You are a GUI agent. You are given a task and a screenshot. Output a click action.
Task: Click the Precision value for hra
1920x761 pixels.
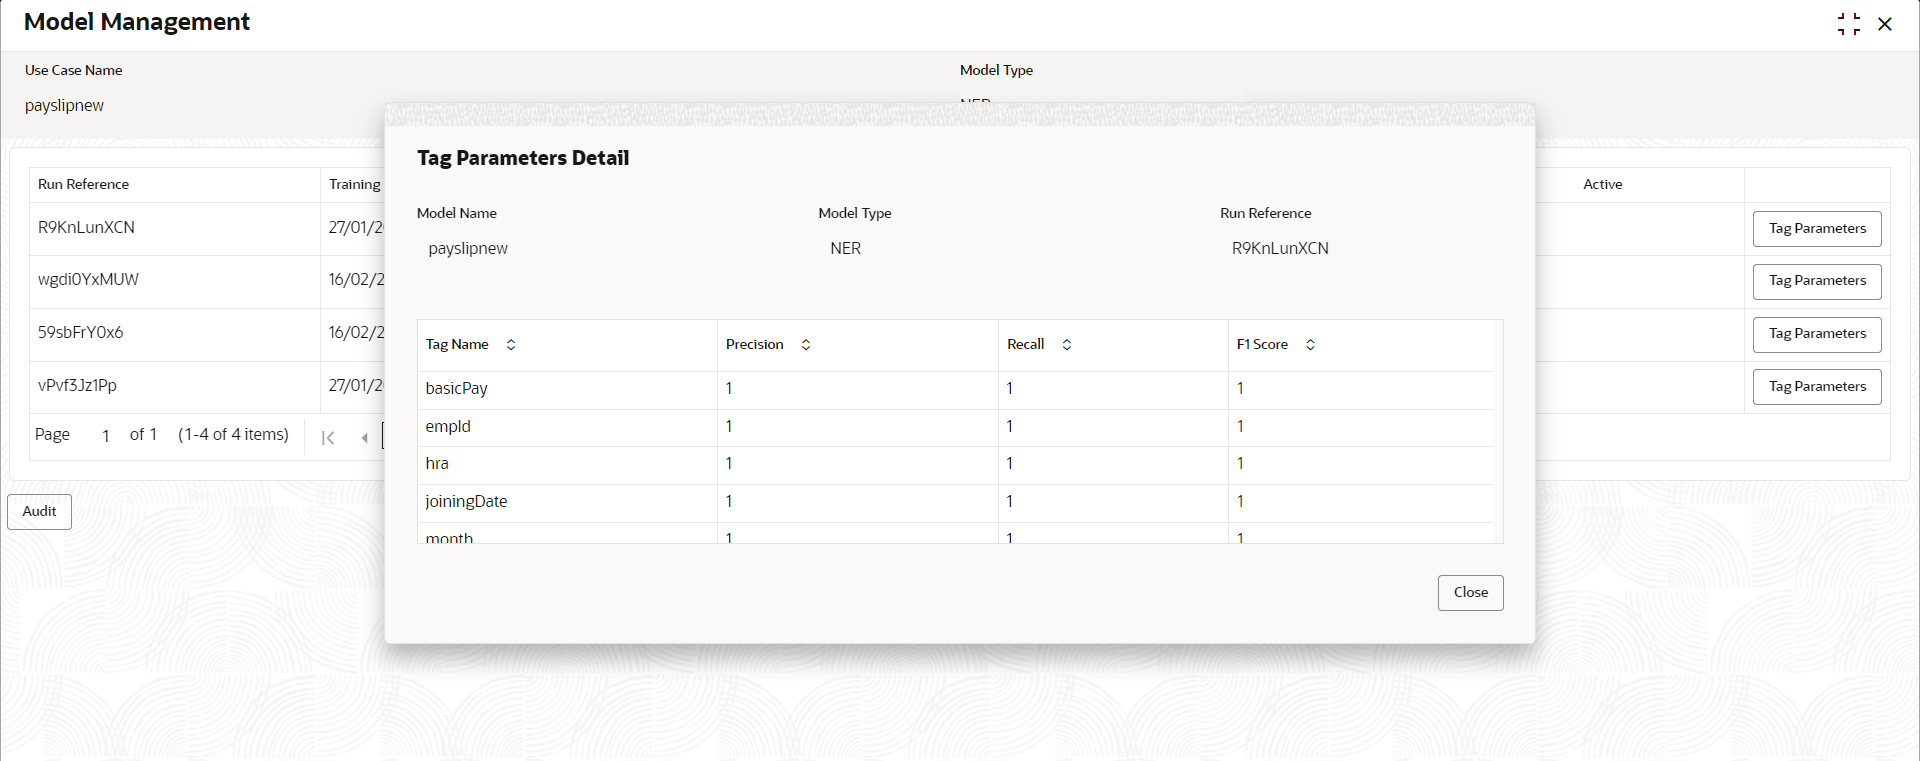tap(729, 464)
